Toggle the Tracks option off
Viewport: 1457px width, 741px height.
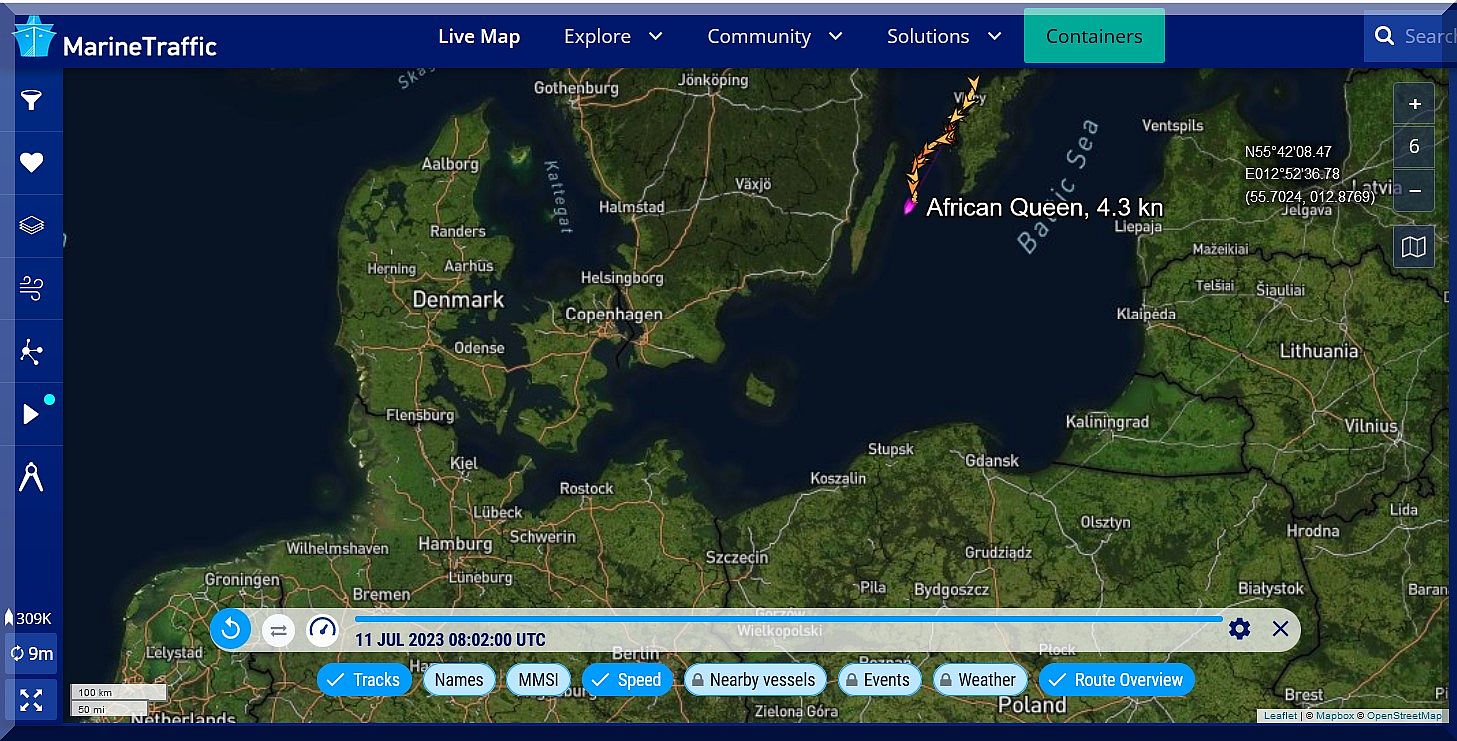[x=364, y=680]
